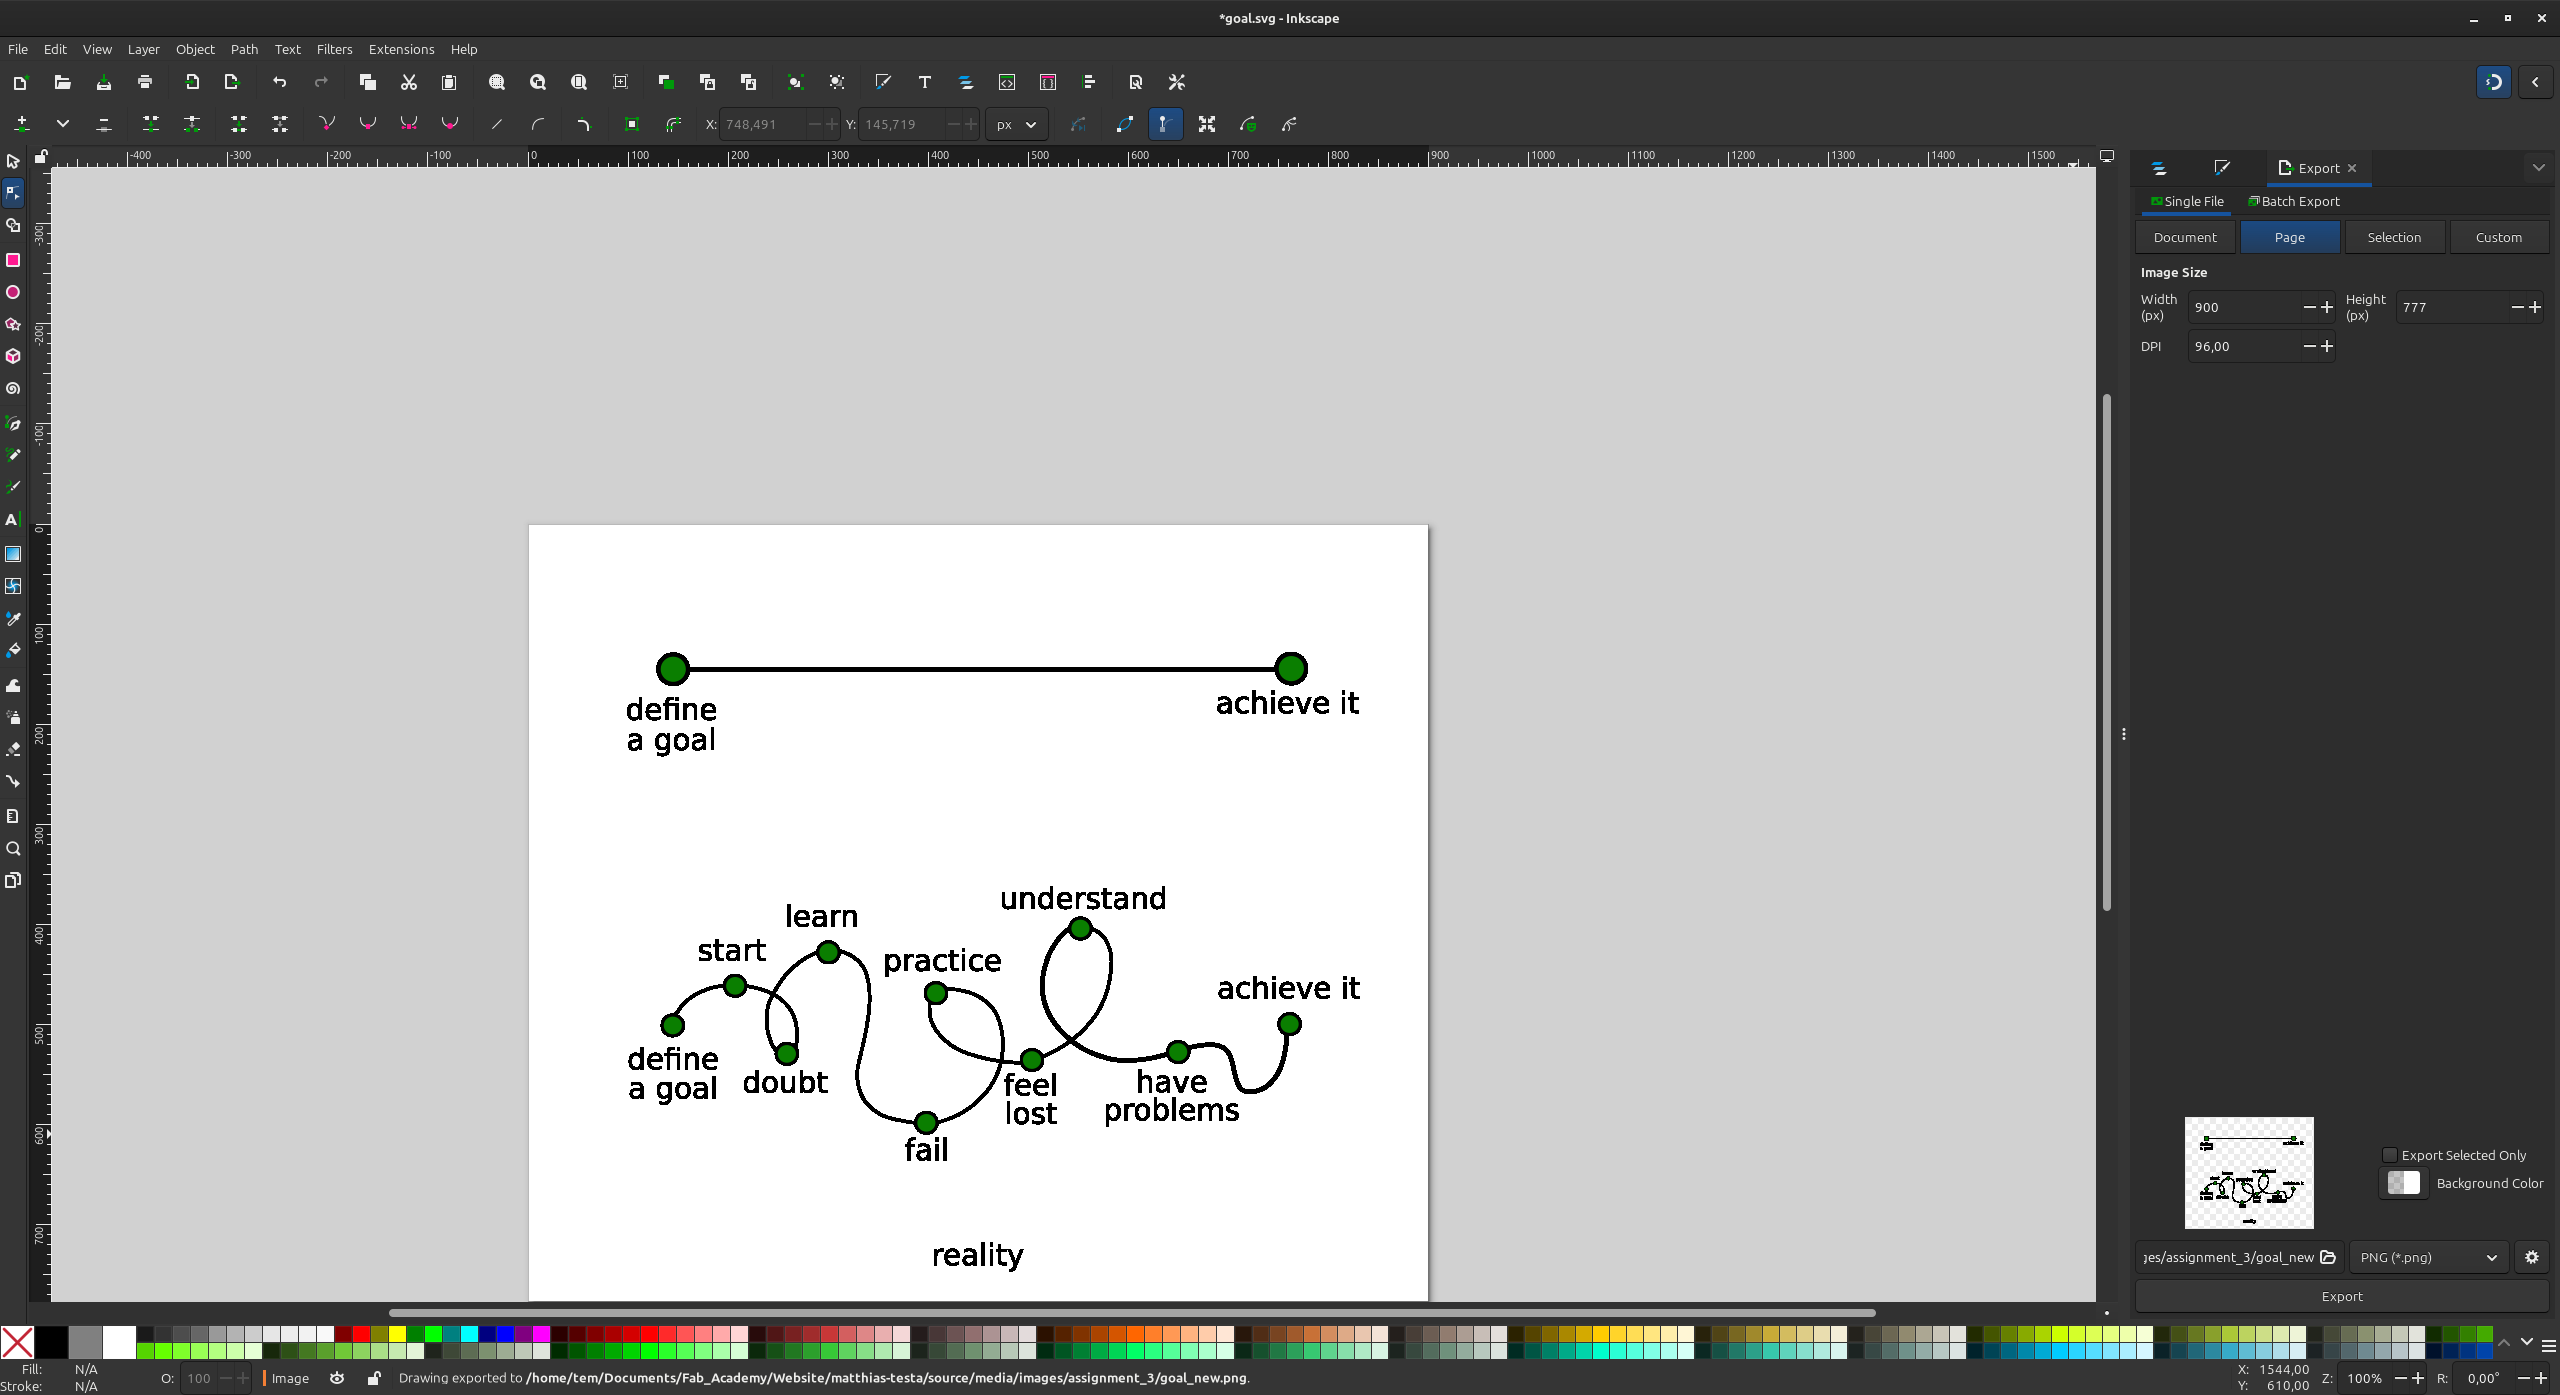
Task: Select the Rectangle tool in toolbox
Action: 13,260
